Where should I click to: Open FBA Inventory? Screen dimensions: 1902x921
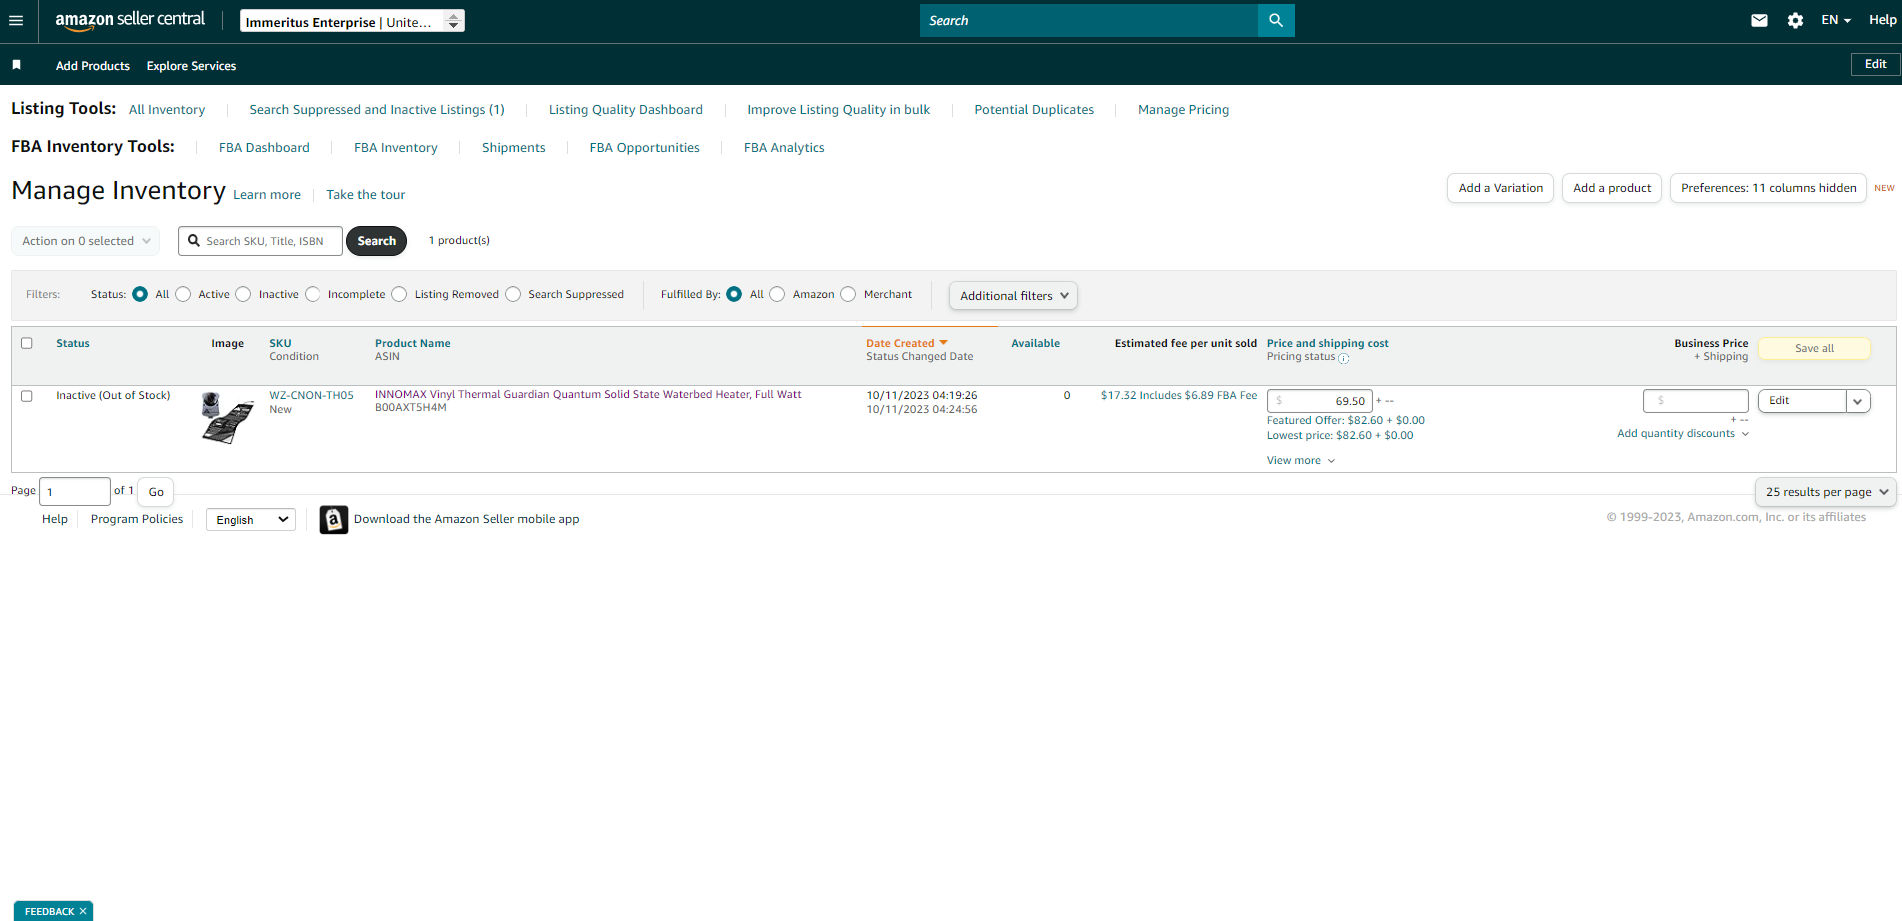[396, 148]
